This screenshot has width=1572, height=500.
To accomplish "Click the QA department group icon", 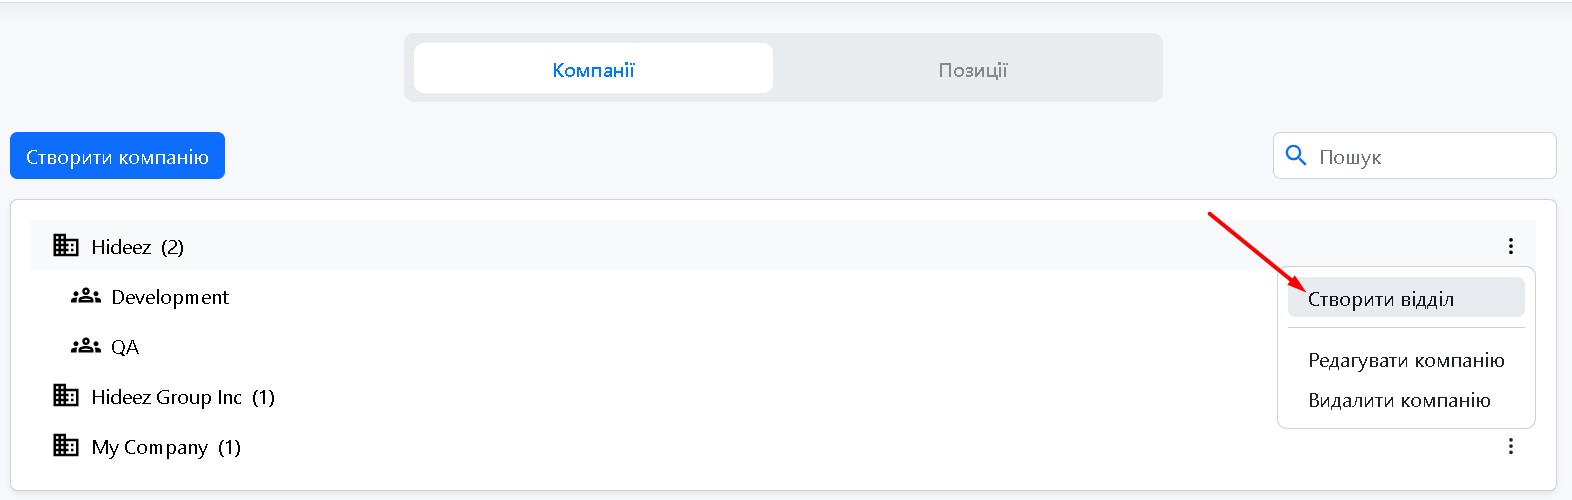I will tap(86, 347).
